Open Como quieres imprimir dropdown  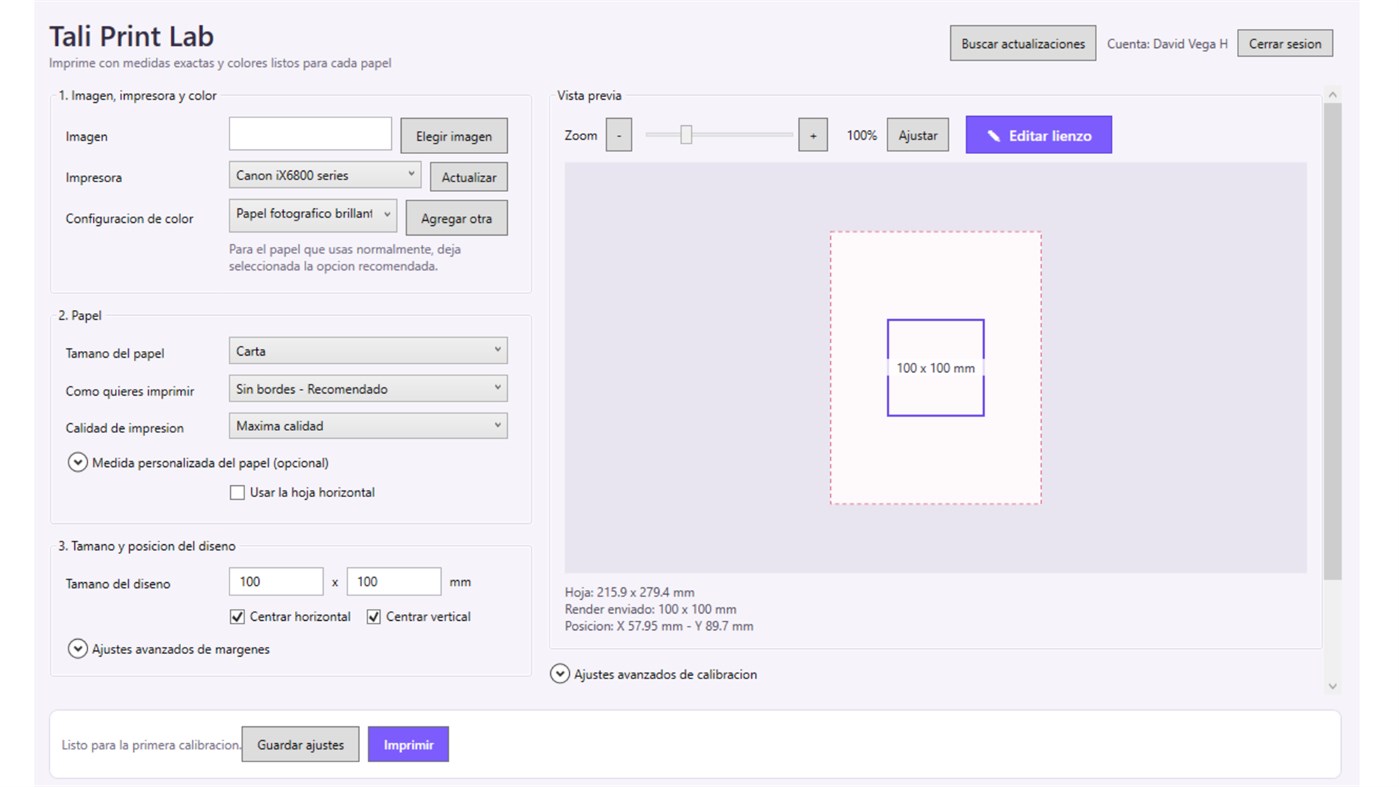[x=368, y=389]
